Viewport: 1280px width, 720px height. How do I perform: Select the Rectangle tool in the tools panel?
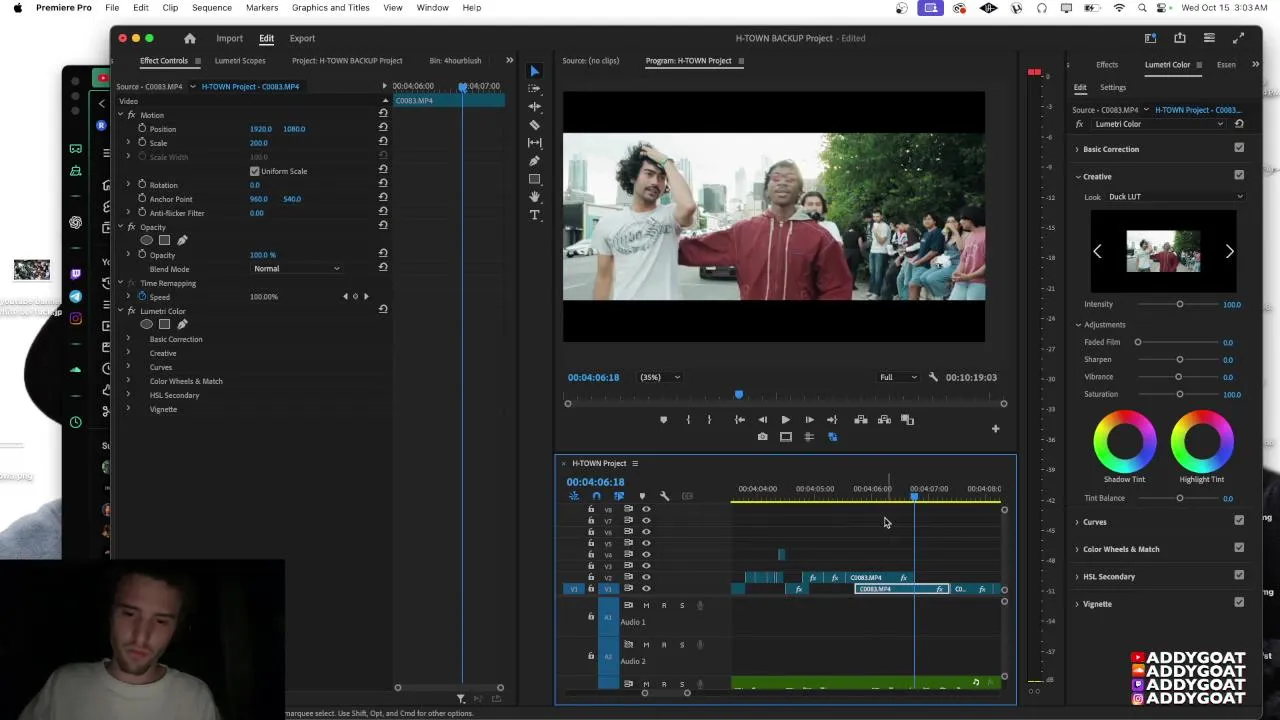click(534, 179)
